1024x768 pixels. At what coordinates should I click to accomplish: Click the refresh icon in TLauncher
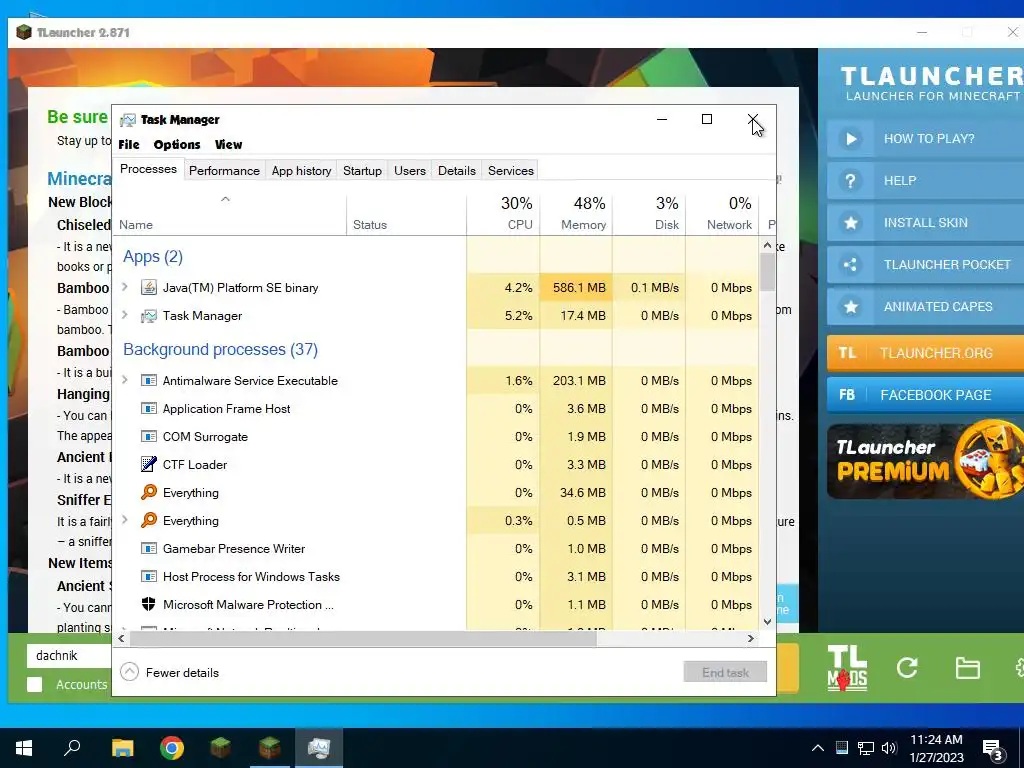(907, 667)
